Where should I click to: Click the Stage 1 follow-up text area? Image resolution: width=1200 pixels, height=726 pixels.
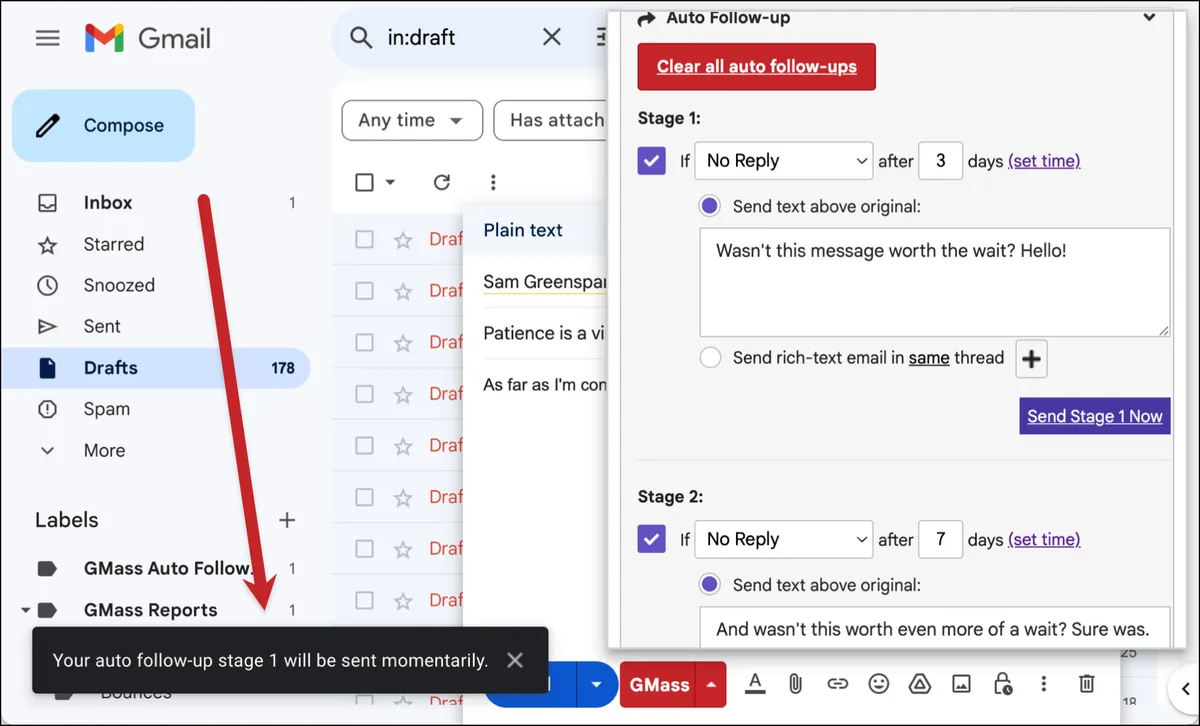click(x=935, y=282)
